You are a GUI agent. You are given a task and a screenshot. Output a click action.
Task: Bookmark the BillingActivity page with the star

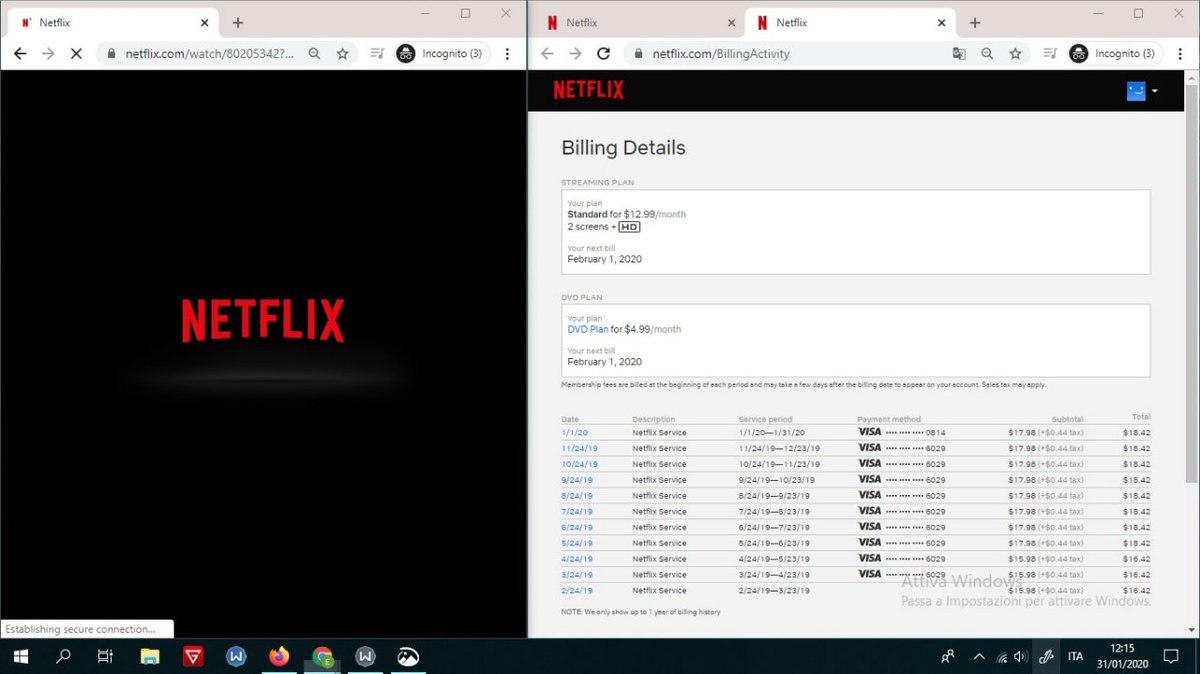click(x=1015, y=53)
